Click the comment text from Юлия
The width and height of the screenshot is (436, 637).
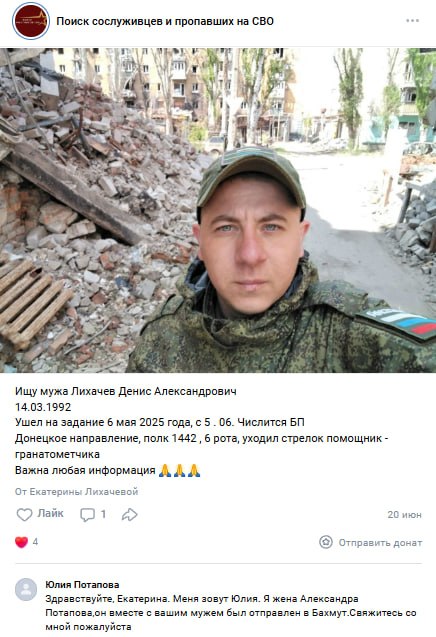tap(231, 613)
